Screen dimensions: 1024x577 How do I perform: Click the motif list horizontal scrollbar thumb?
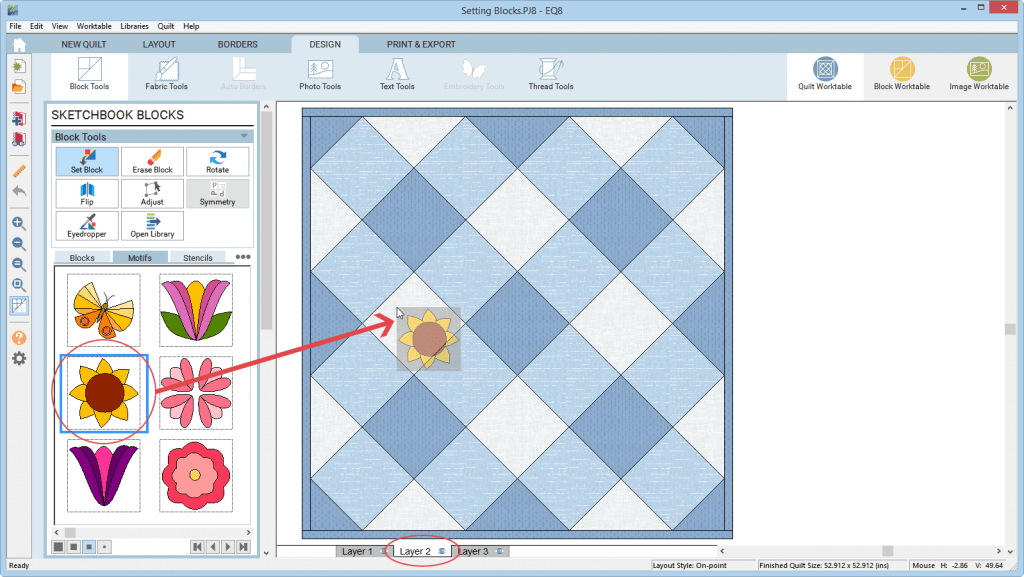click(70, 533)
